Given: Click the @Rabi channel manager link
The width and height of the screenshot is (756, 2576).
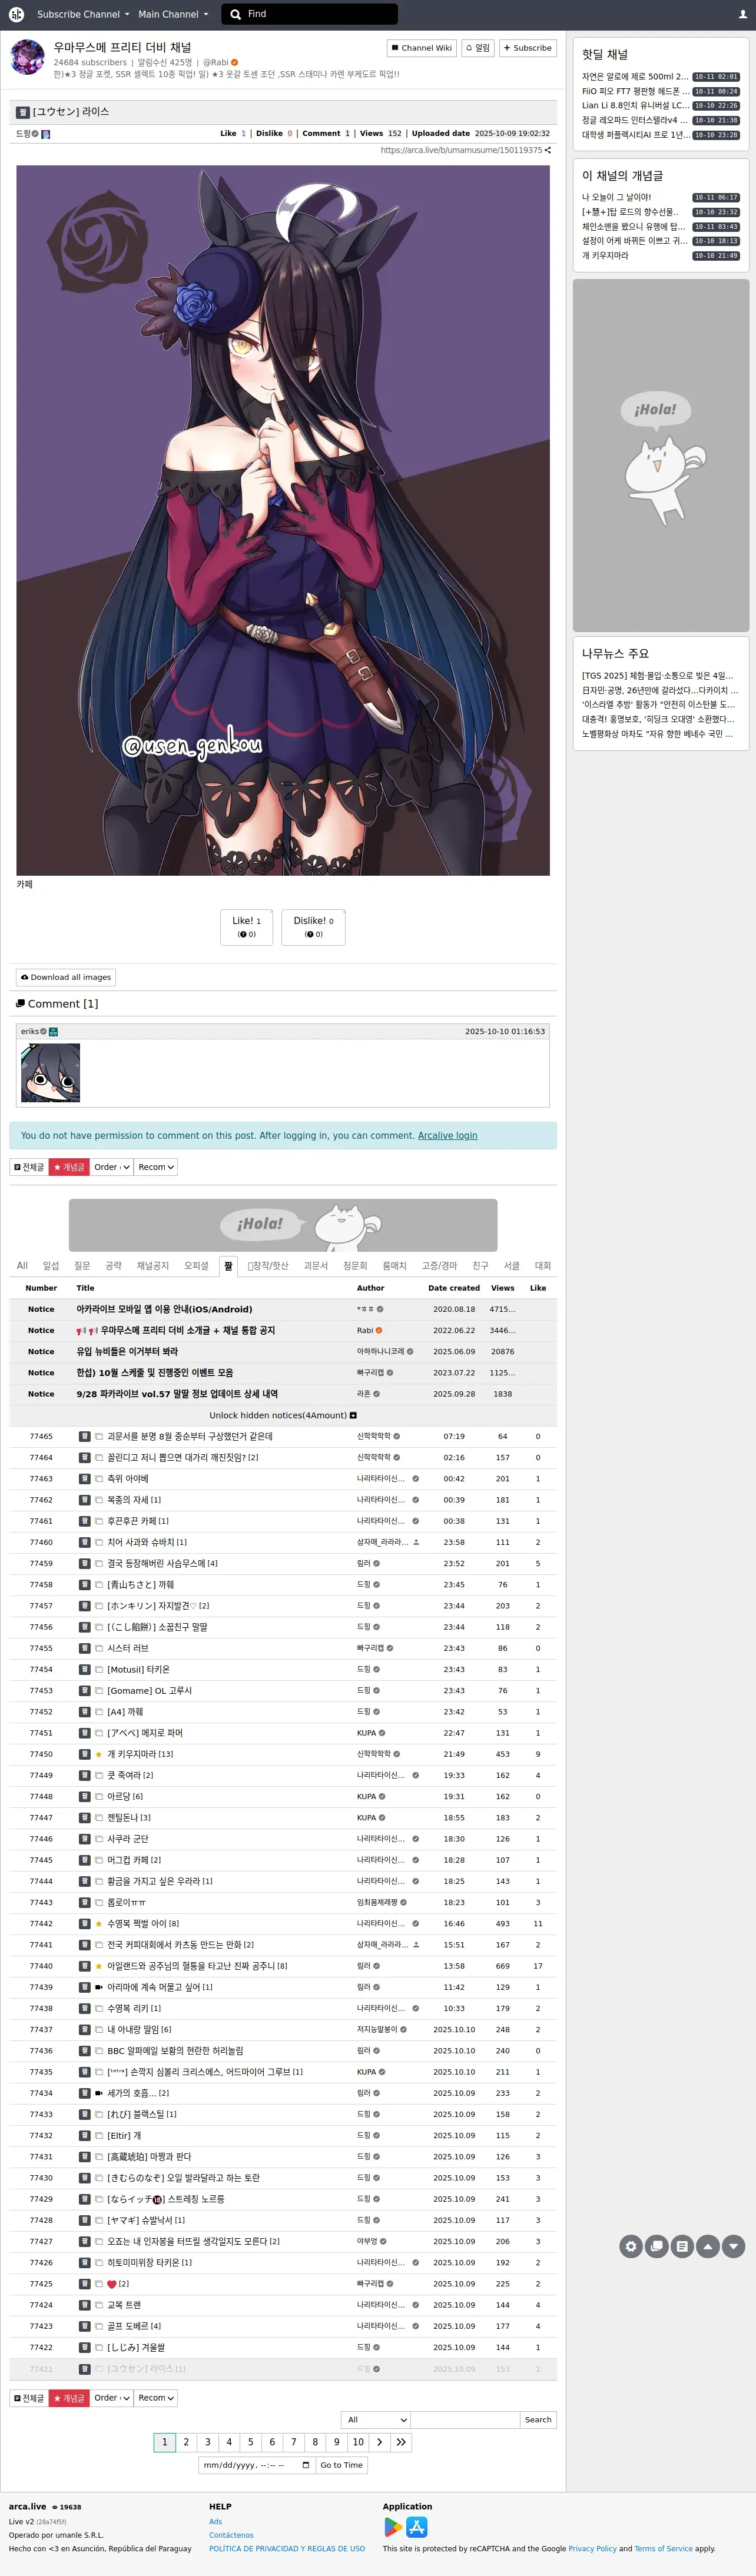Looking at the screenshot, I should tap(216, 62).
